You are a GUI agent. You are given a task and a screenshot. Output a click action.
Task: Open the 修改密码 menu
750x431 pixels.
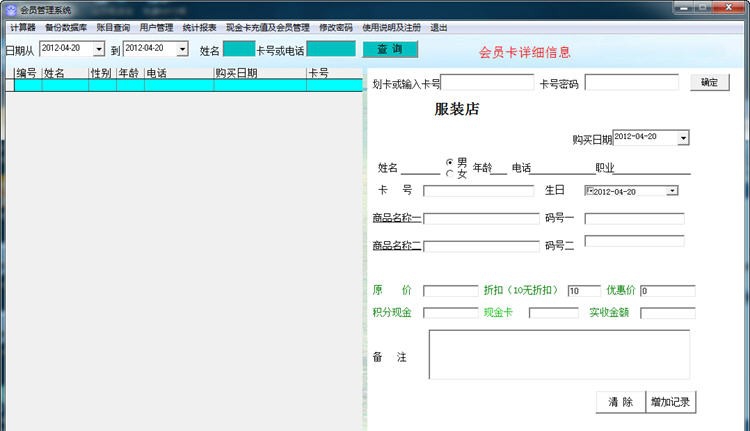(336, 27)
